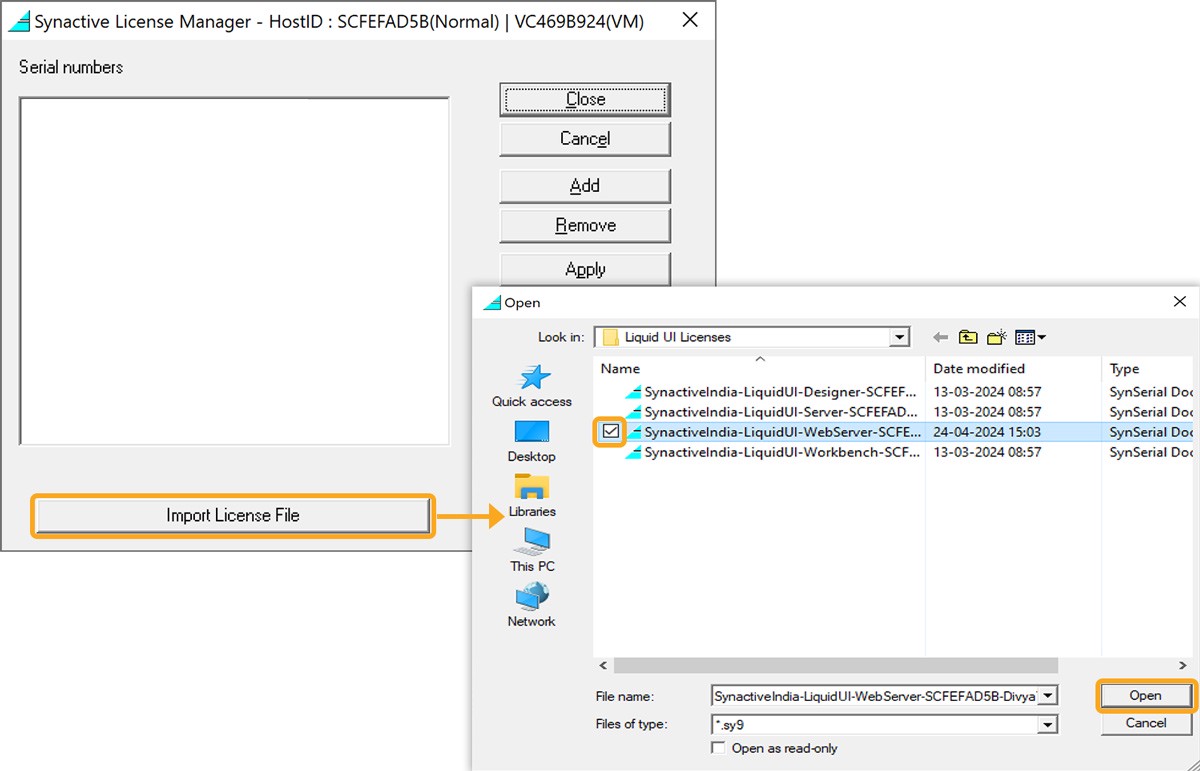Click date 24-04-2024 15:03 cell

[x=987, y=432]
